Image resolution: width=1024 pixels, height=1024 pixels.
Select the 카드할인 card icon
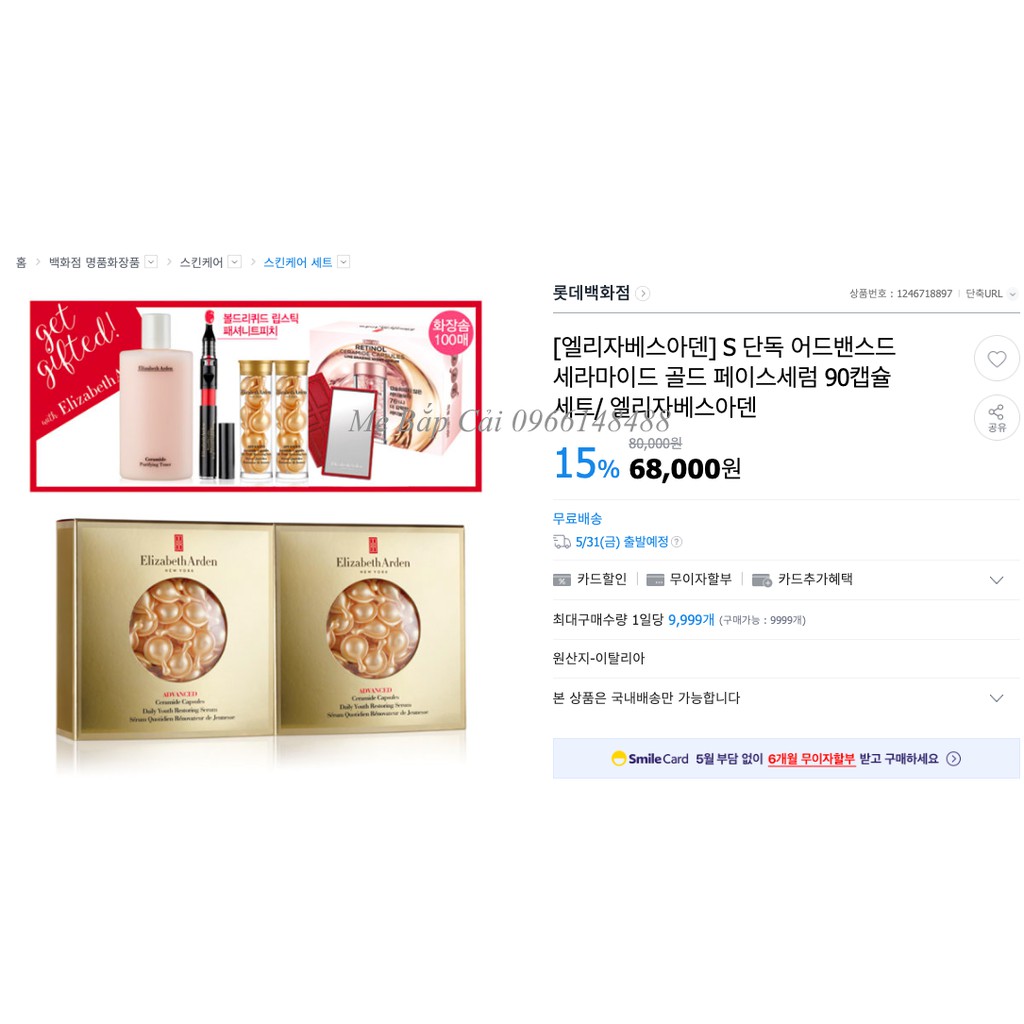(562, 580)
